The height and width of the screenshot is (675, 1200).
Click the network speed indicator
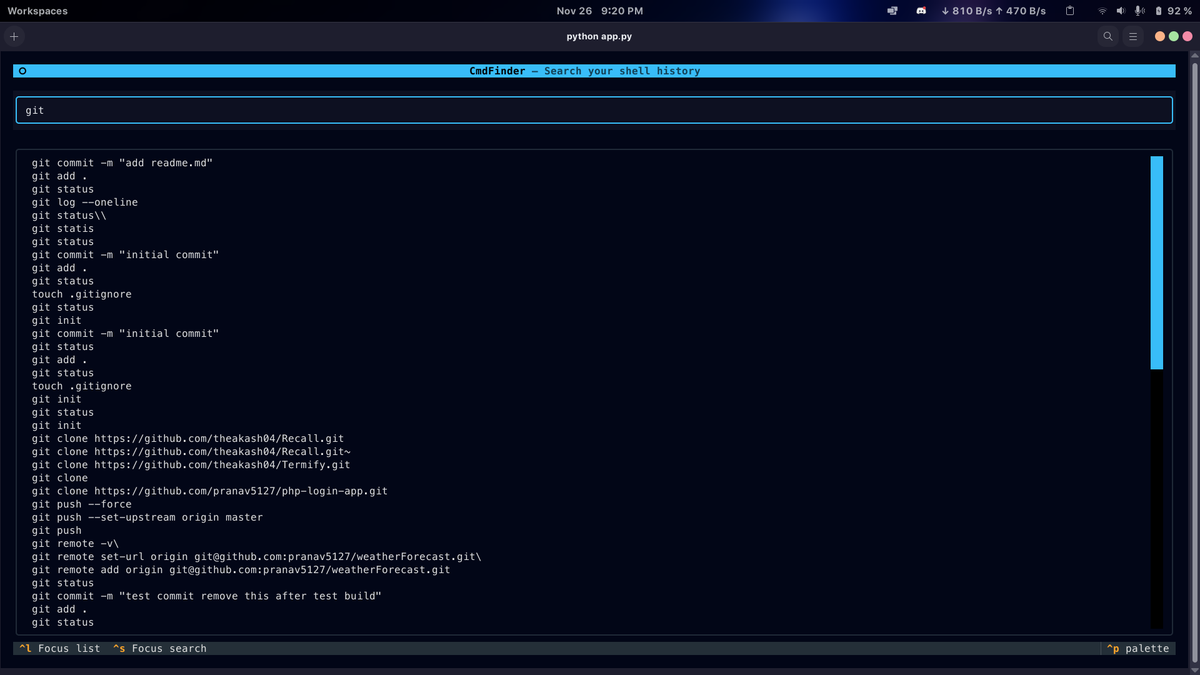(993, 11)
